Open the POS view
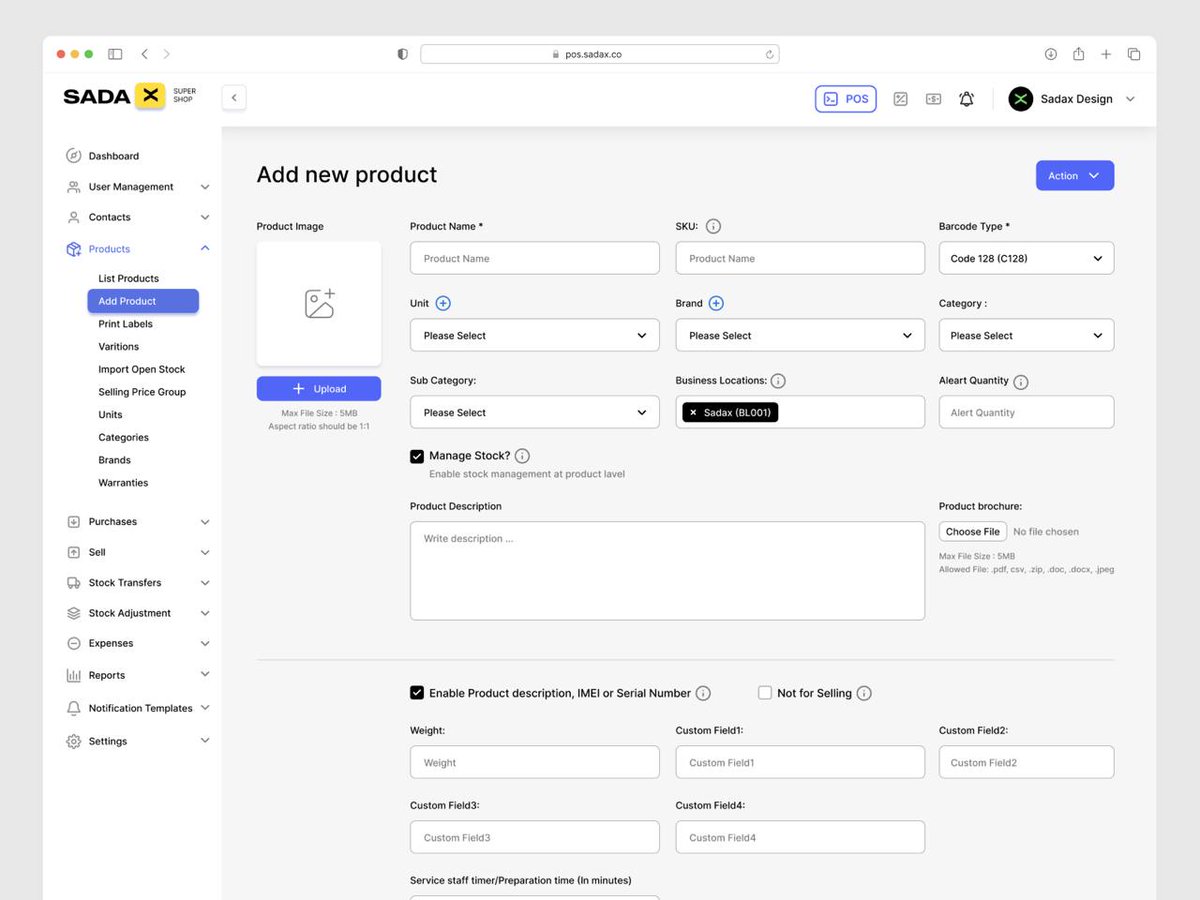This screenshot has height=900, width=1200. coord(845,98)
